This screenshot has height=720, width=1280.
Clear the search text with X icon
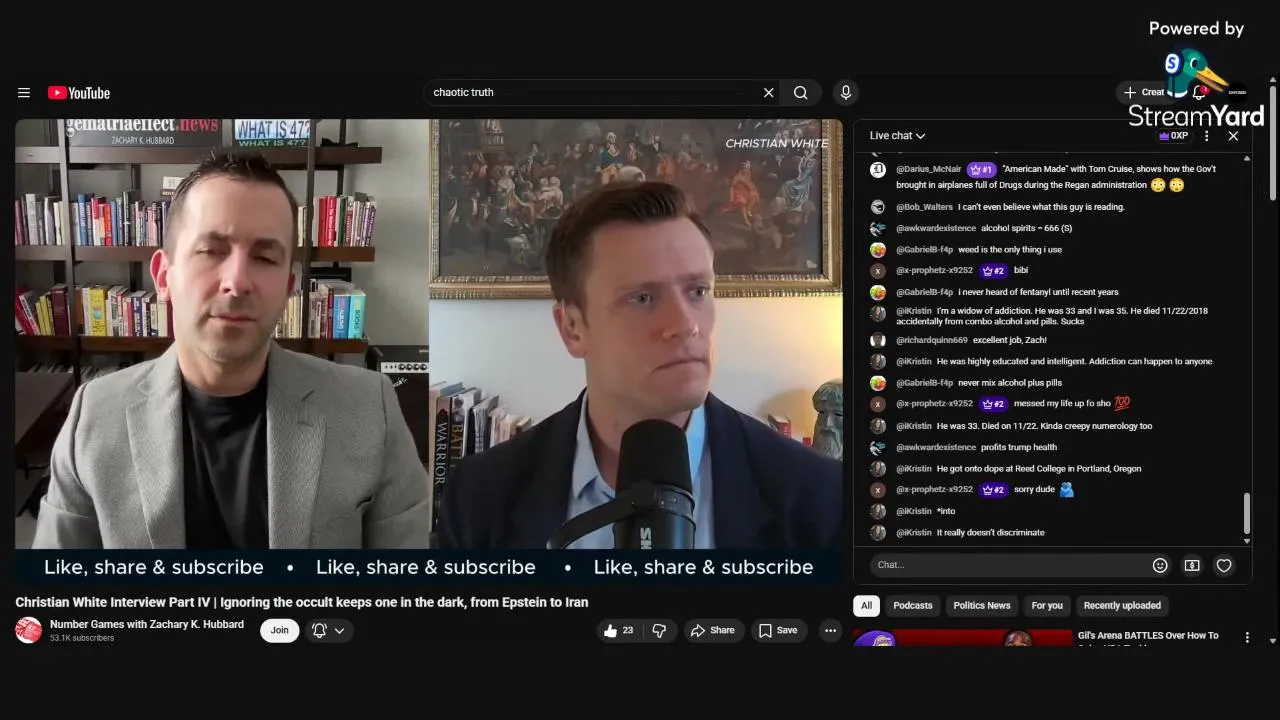click(768, 93)
